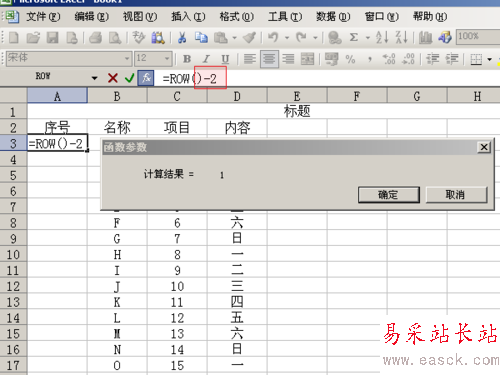Open the 视图 menu
500x375 pixels.
140,17
